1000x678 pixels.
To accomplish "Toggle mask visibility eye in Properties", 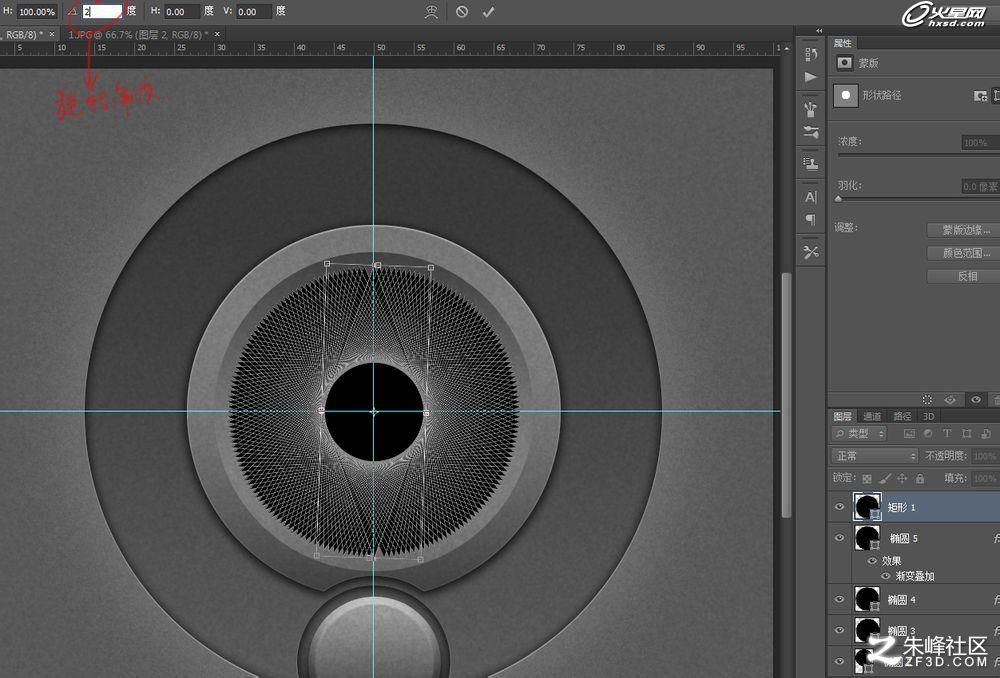I will coord(976,400).
